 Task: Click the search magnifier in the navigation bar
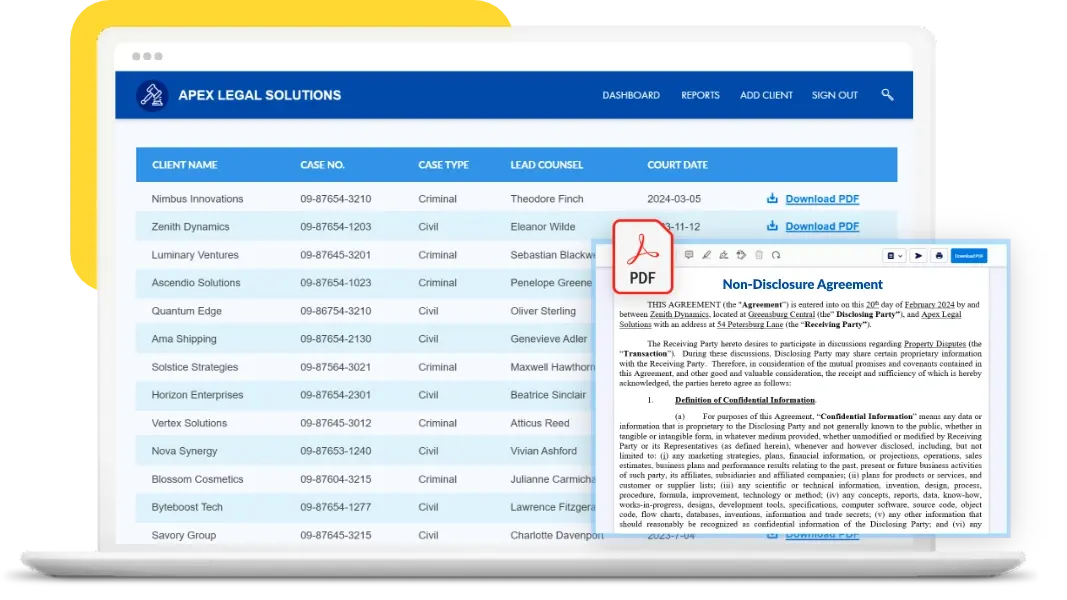(x=886, y=95)
